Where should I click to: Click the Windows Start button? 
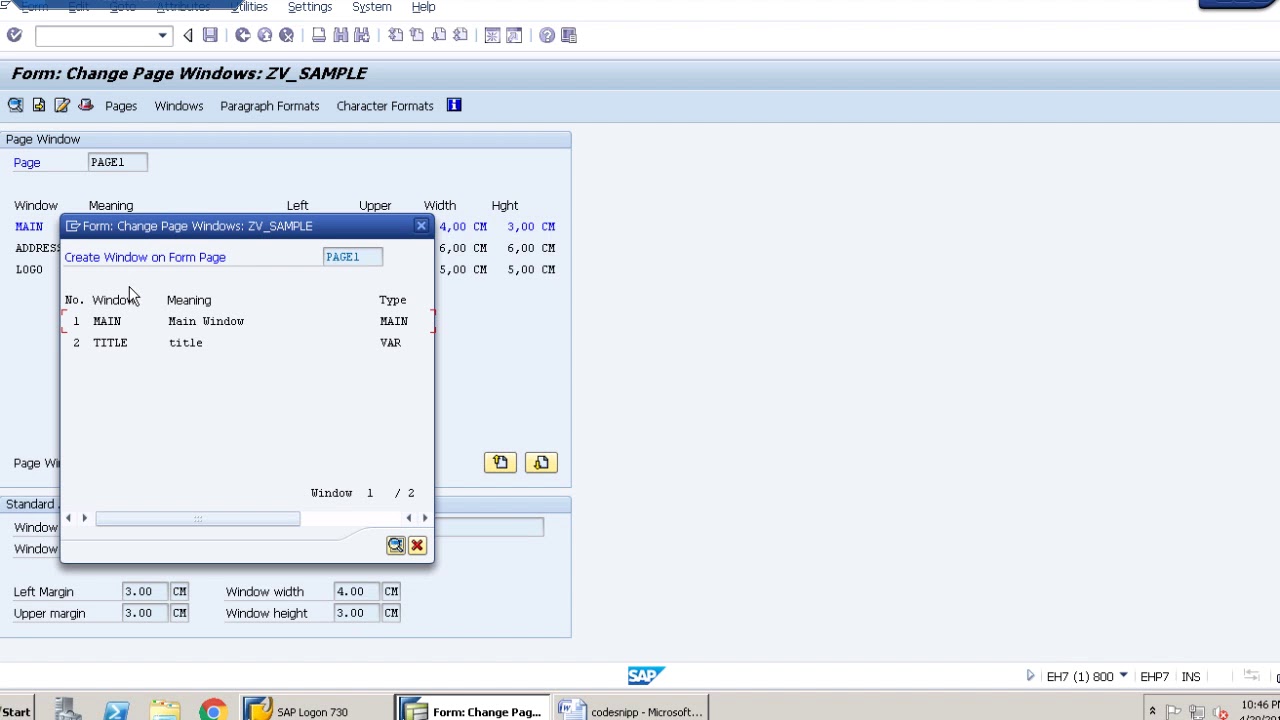[16, 711]
